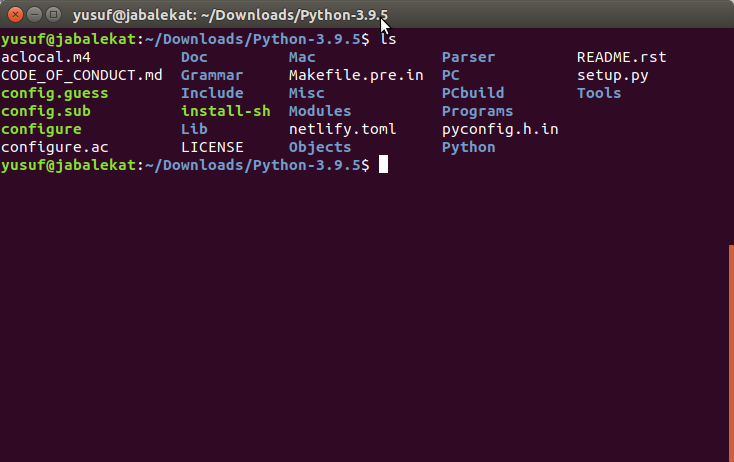The height and width of the screenshot is (462, 734).
Task: Click the PC directory name
Action: point(450,75)
